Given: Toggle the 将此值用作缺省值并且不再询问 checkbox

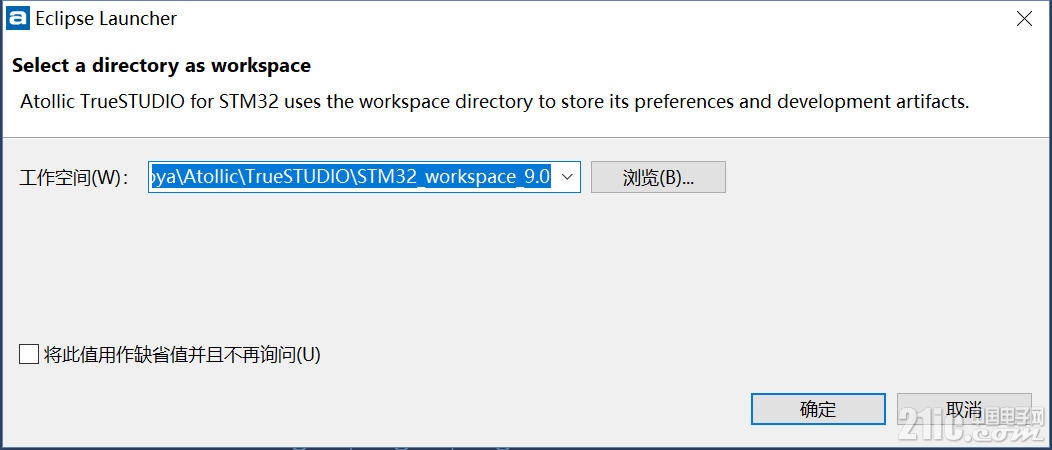Looking at the screenshot, I should [29, 354].
